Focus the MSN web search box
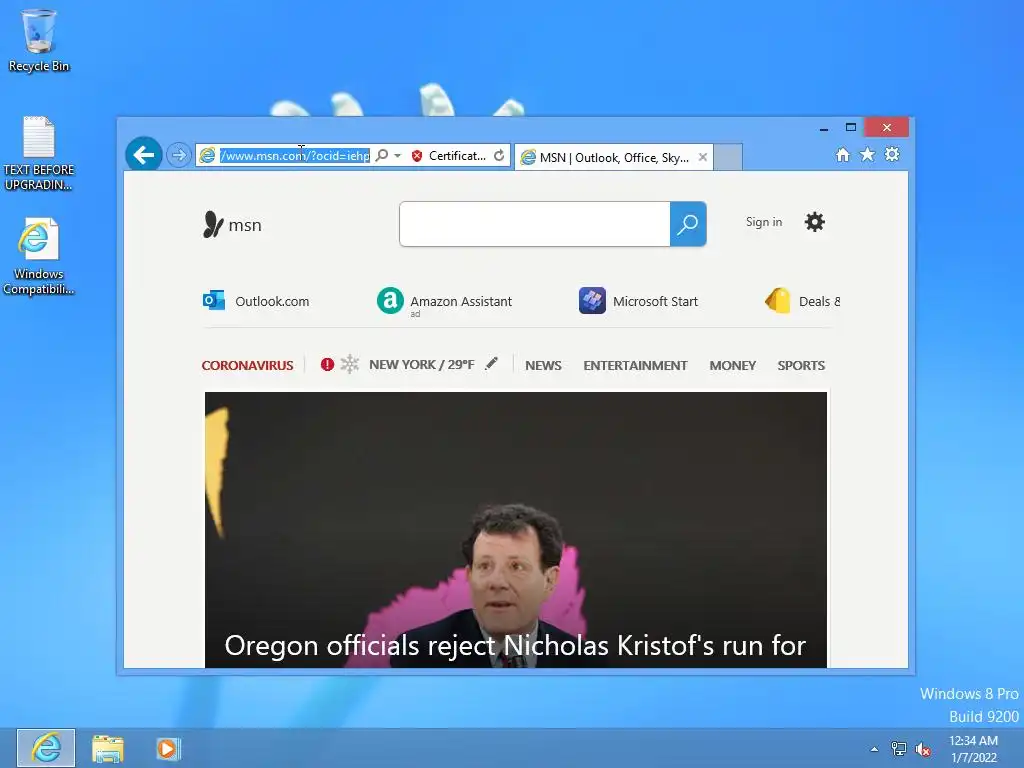 click(x=535, y=224)
